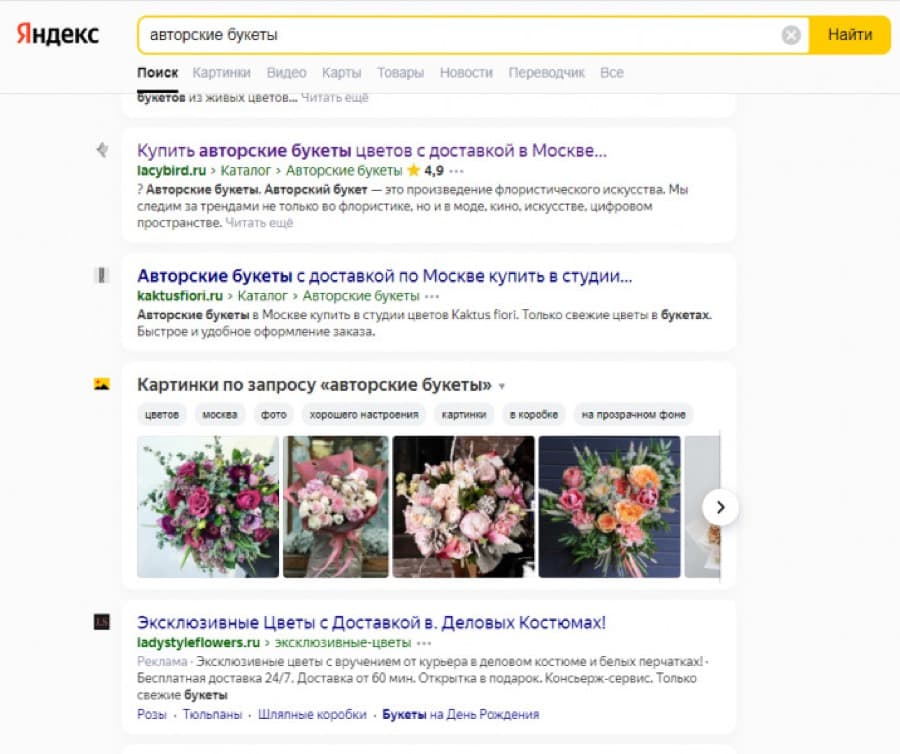The height and width of the screenshot is (754, 900).
Task: Click the star rating 4,9 icon
Action: tap(413, 170)
